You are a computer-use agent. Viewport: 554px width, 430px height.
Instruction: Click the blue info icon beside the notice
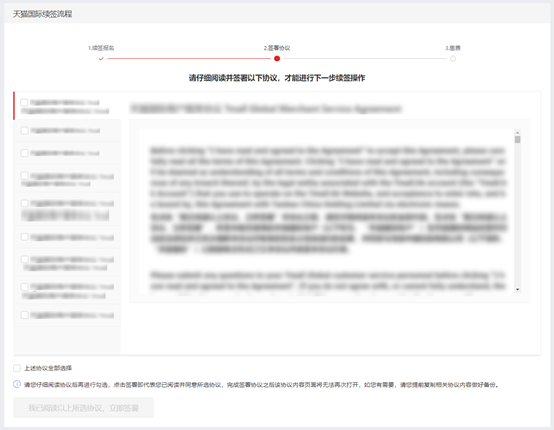[17, 384]
